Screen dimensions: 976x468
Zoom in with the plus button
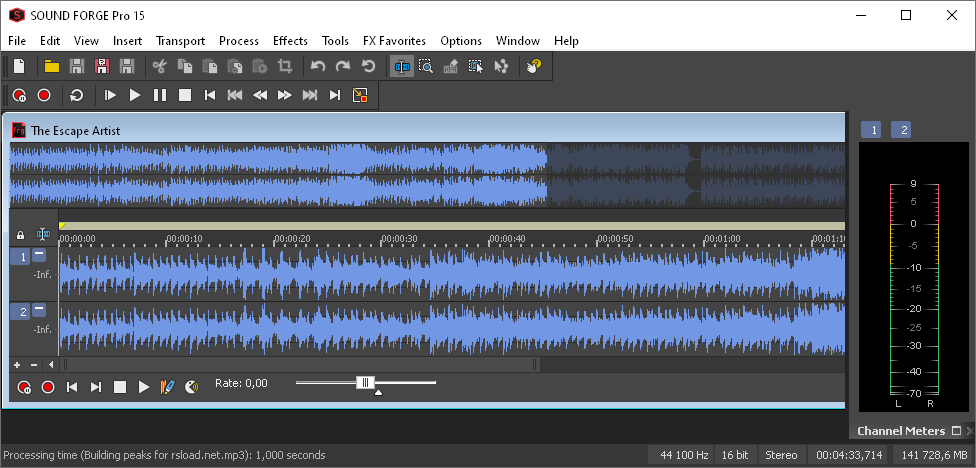[17, 365]
